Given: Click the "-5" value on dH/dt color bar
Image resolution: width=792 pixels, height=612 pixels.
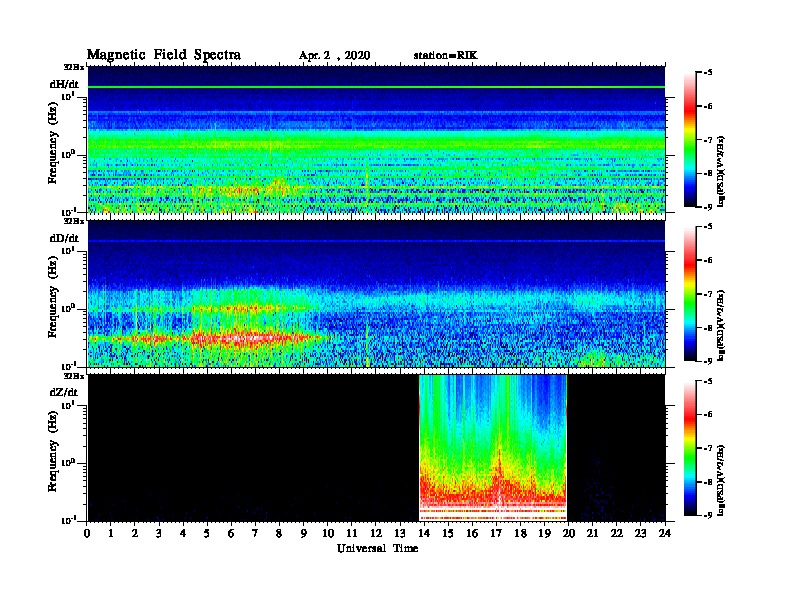Looking at the screenshot, I should (x=708, y=73).
